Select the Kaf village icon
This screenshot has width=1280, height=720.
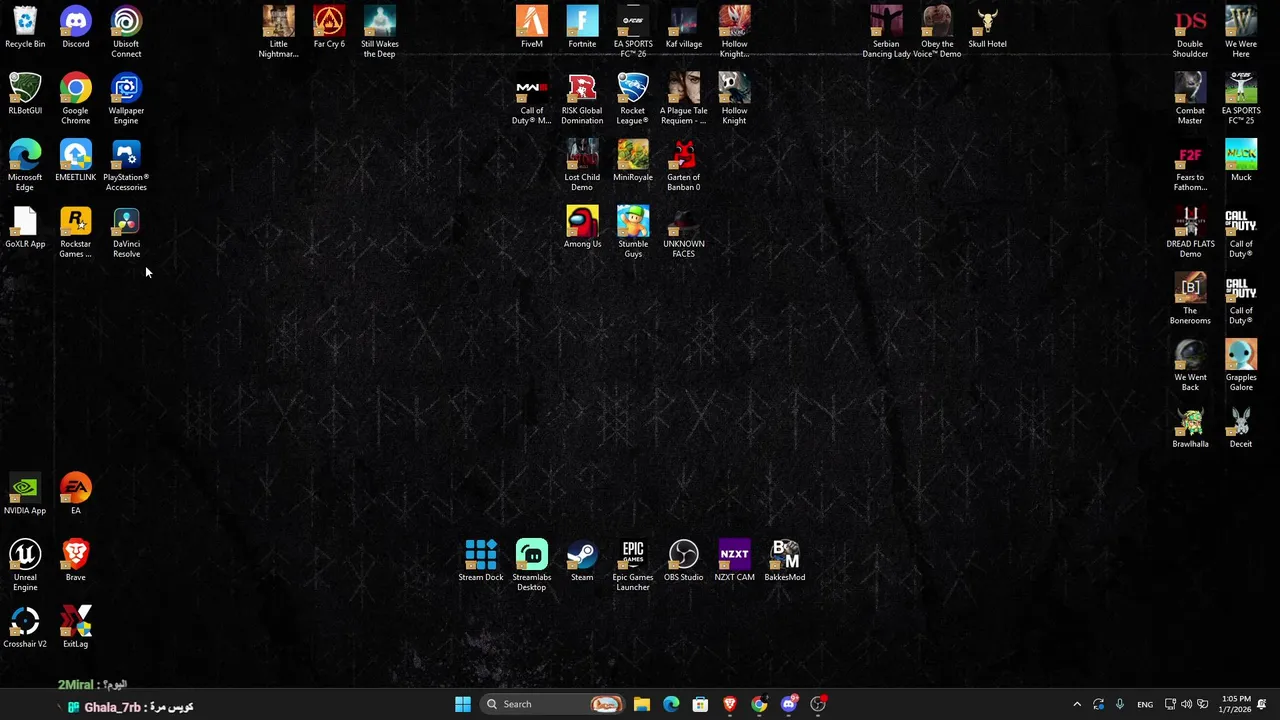pos(684,28)
